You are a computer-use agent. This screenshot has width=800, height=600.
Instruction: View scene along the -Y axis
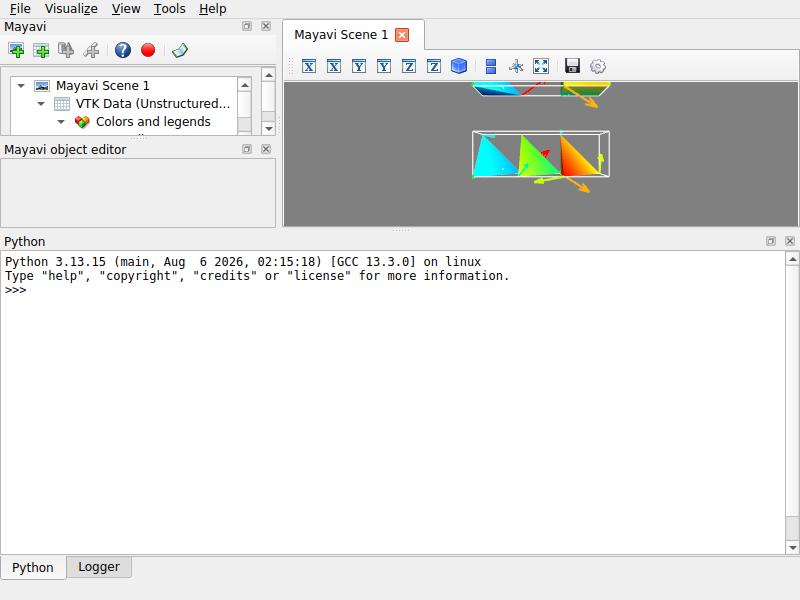(x=359, y=66)
